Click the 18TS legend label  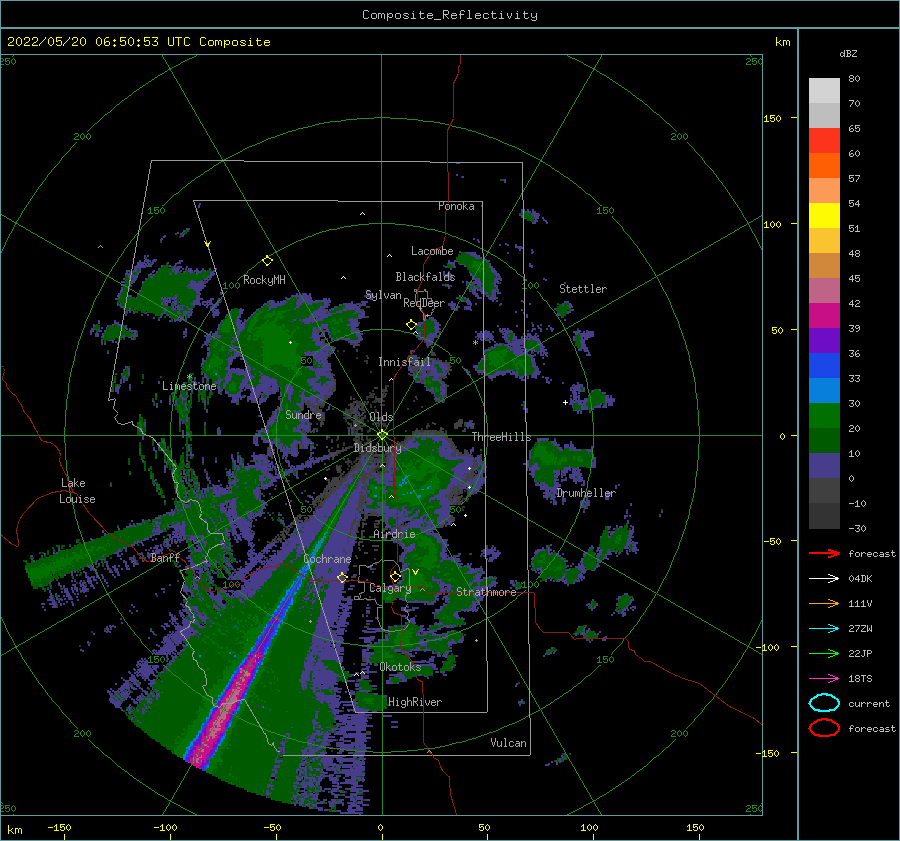click(x=860, y=679)
